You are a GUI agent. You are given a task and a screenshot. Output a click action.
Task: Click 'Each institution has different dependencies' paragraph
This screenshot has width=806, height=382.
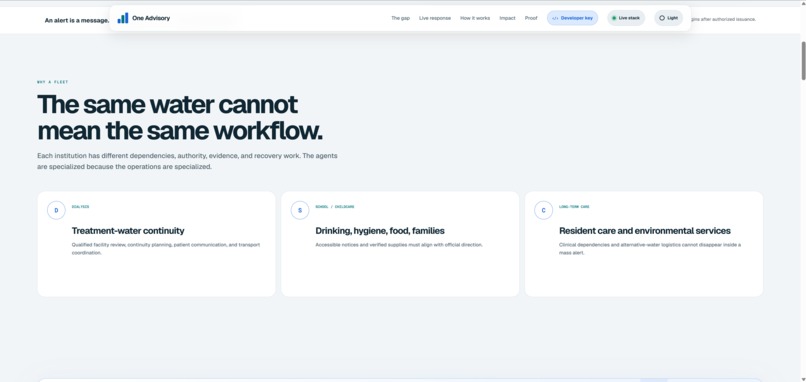coord(187,161)
